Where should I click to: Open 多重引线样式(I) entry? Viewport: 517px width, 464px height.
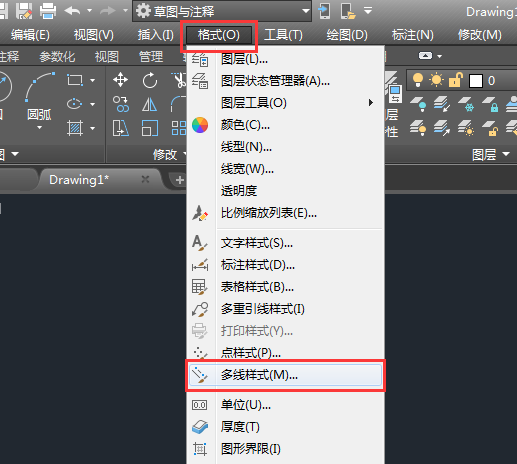285,309
